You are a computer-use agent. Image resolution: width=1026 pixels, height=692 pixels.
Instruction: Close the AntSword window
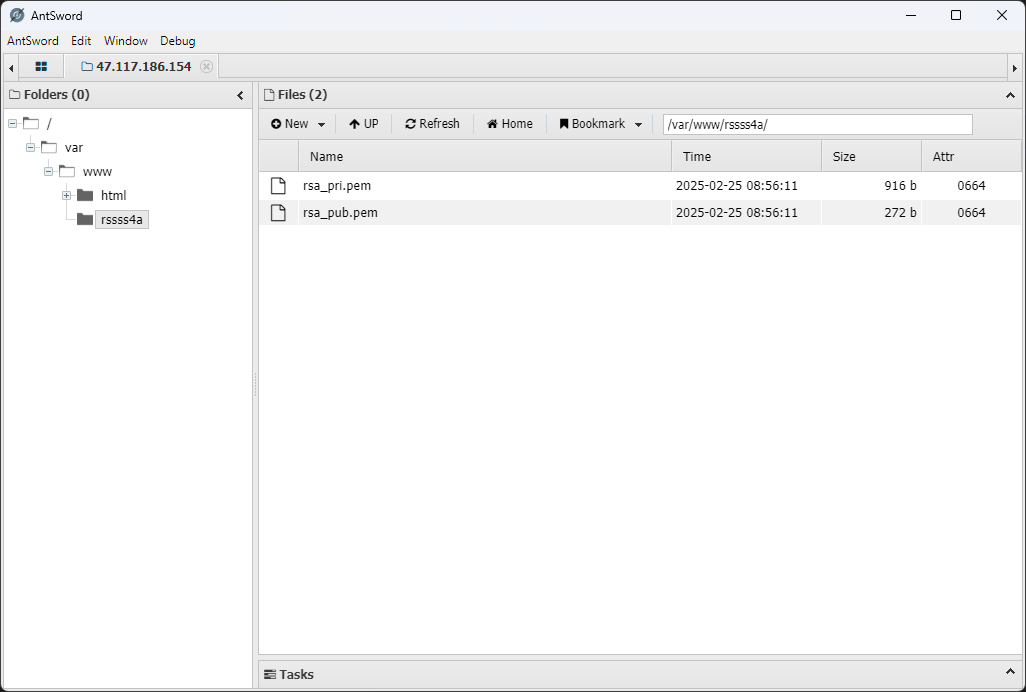[1002, 15]
